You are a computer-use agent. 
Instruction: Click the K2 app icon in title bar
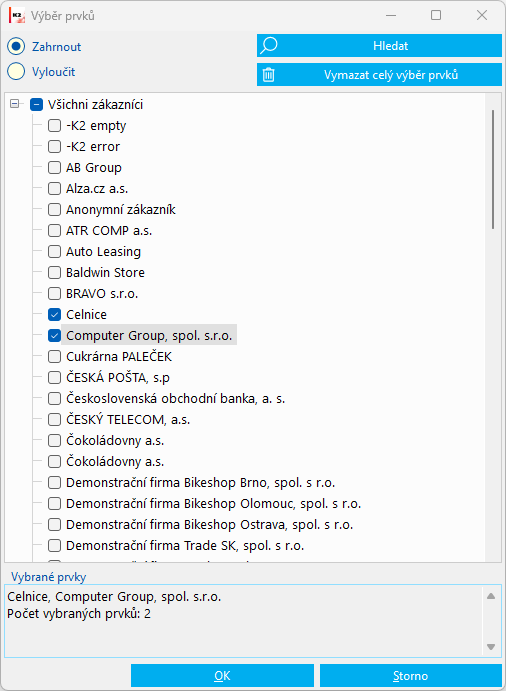point(17,16)
